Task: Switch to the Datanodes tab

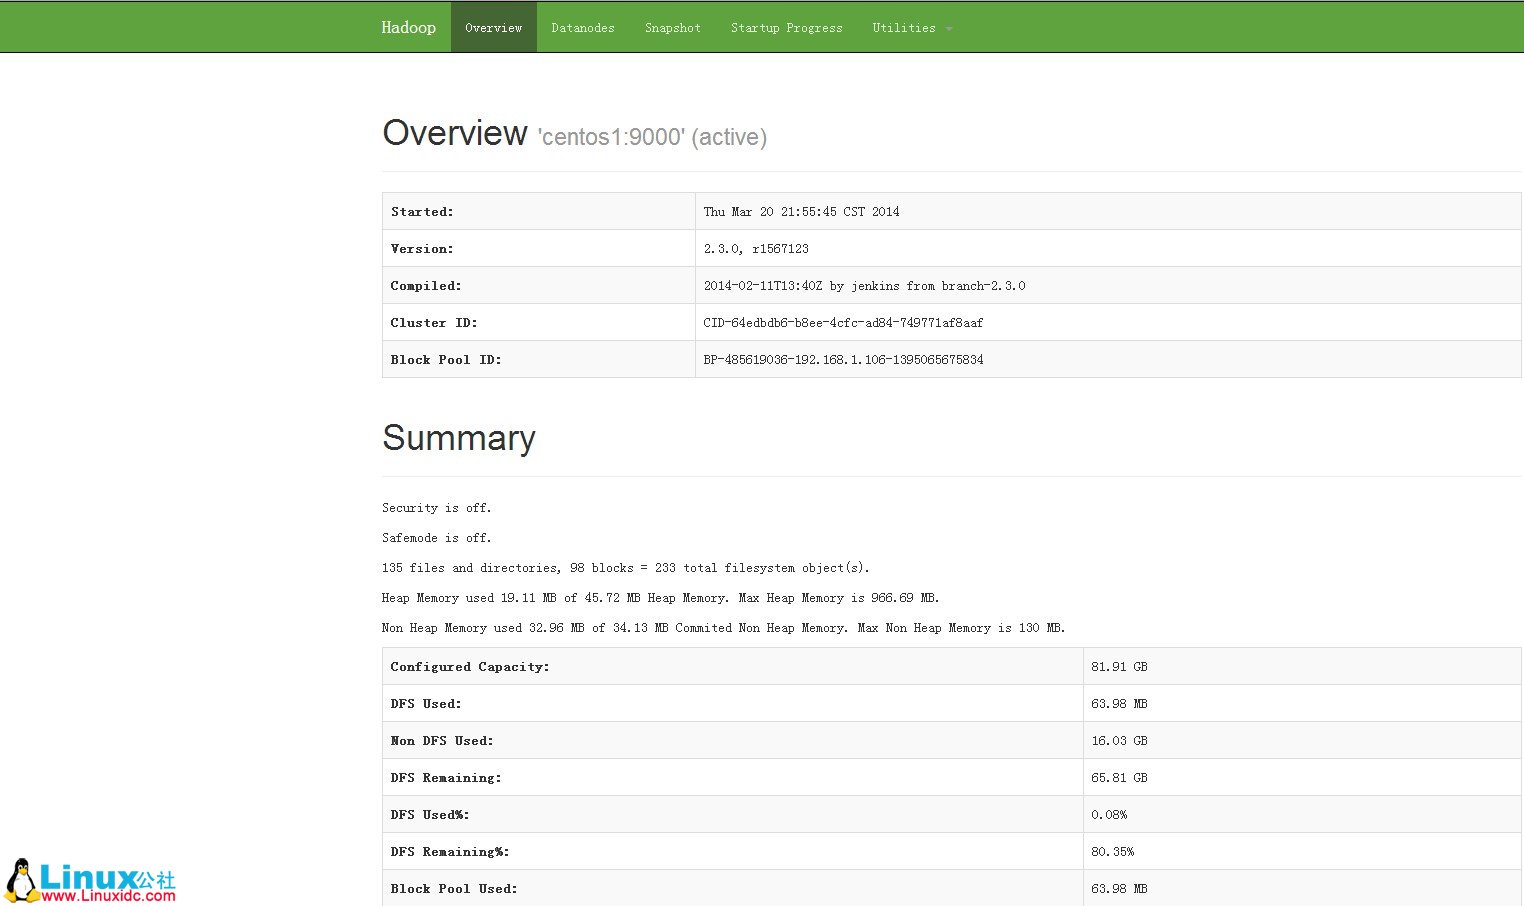Action: 583,27
